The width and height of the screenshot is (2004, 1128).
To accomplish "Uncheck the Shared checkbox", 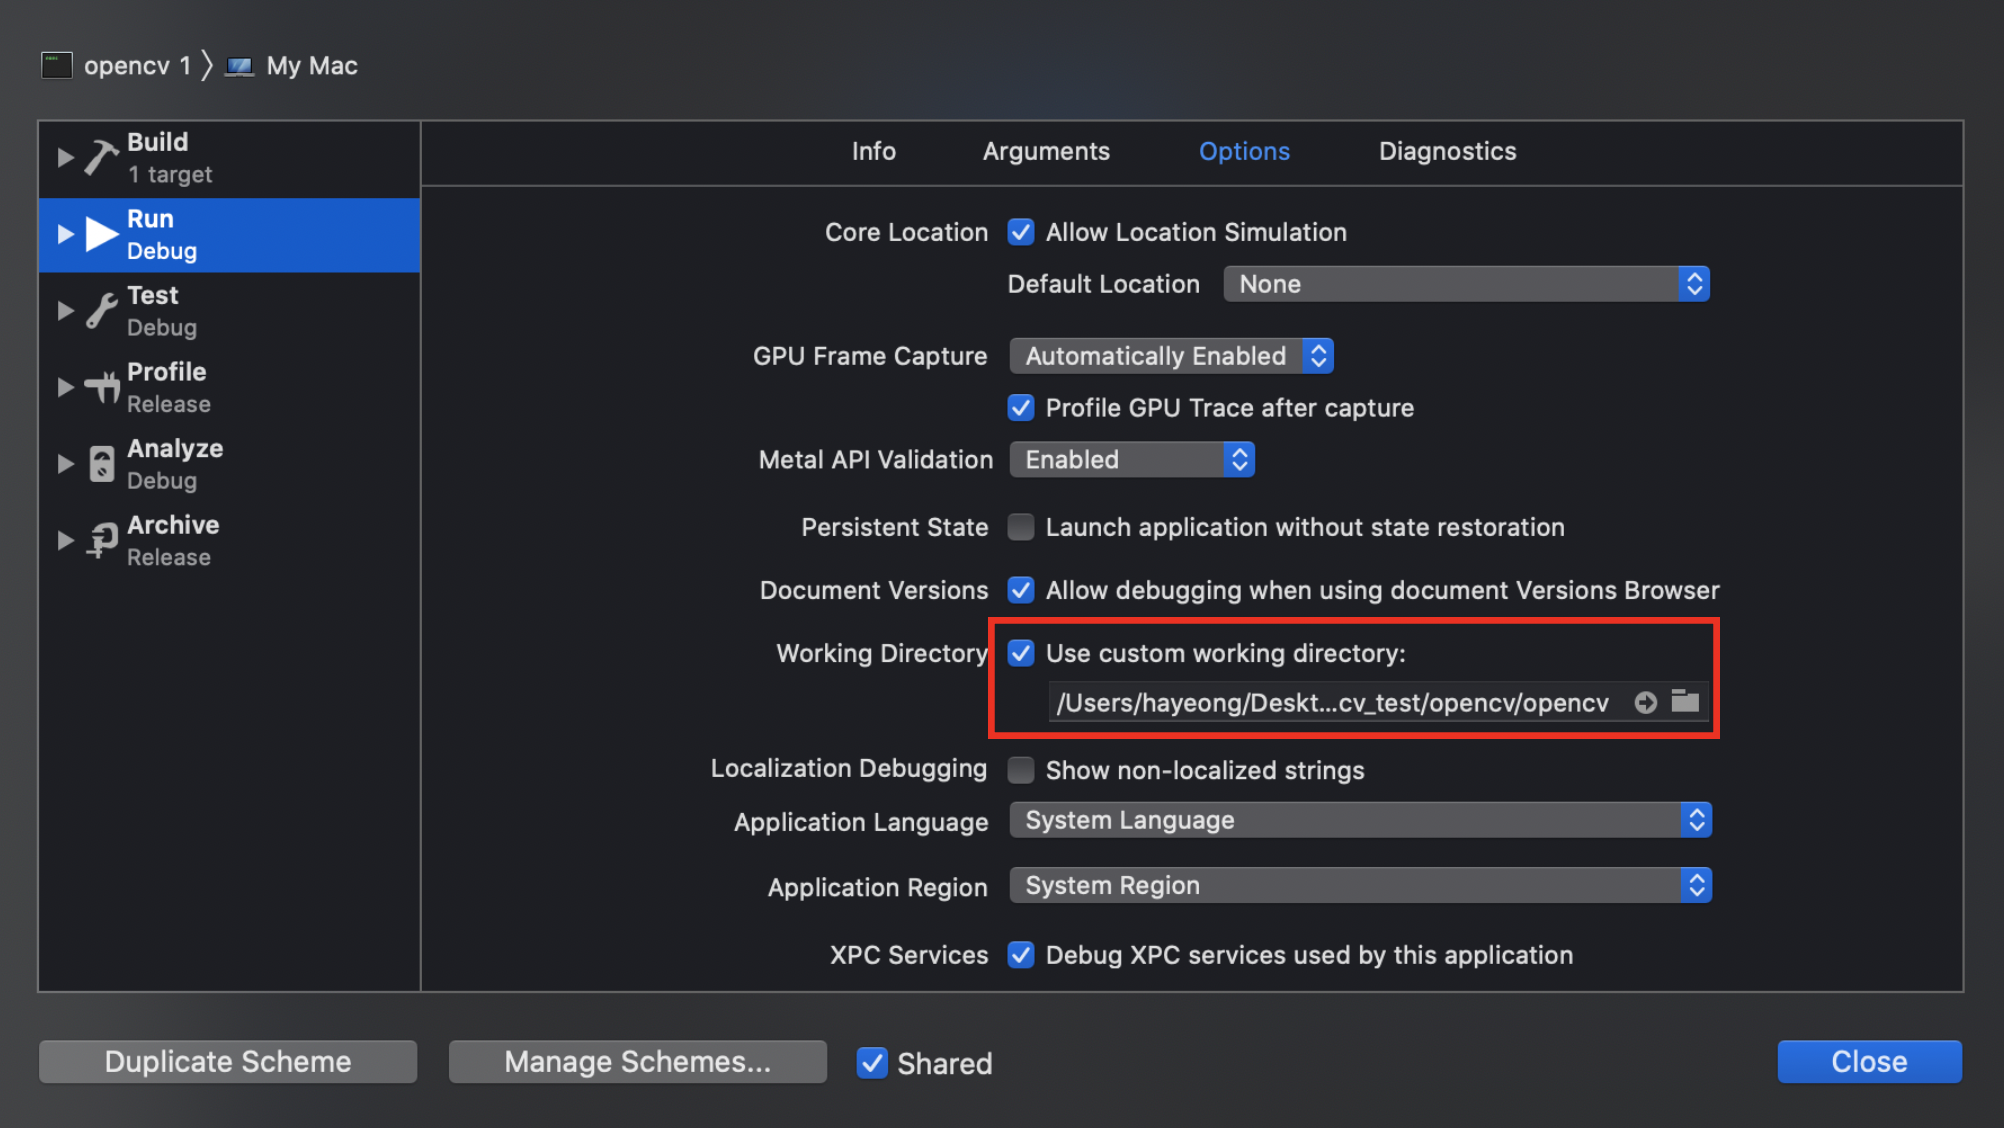I will (872, 1063).
